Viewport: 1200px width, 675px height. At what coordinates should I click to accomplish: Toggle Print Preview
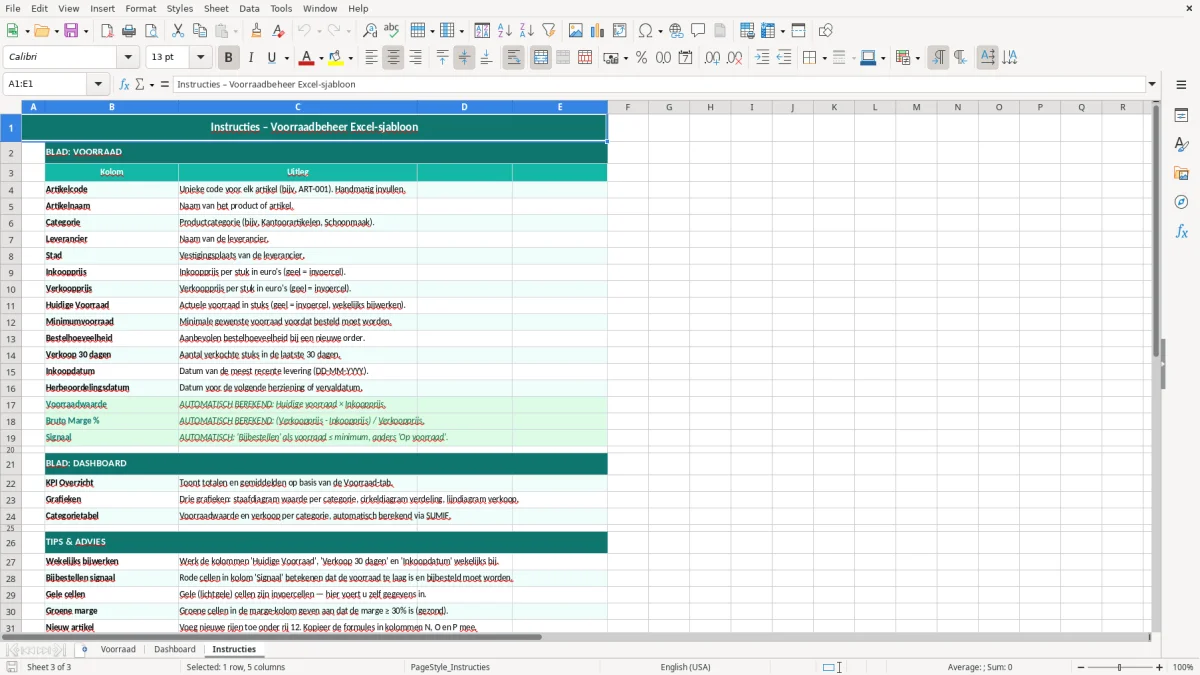pyautogui.click(x=150, y=31)
